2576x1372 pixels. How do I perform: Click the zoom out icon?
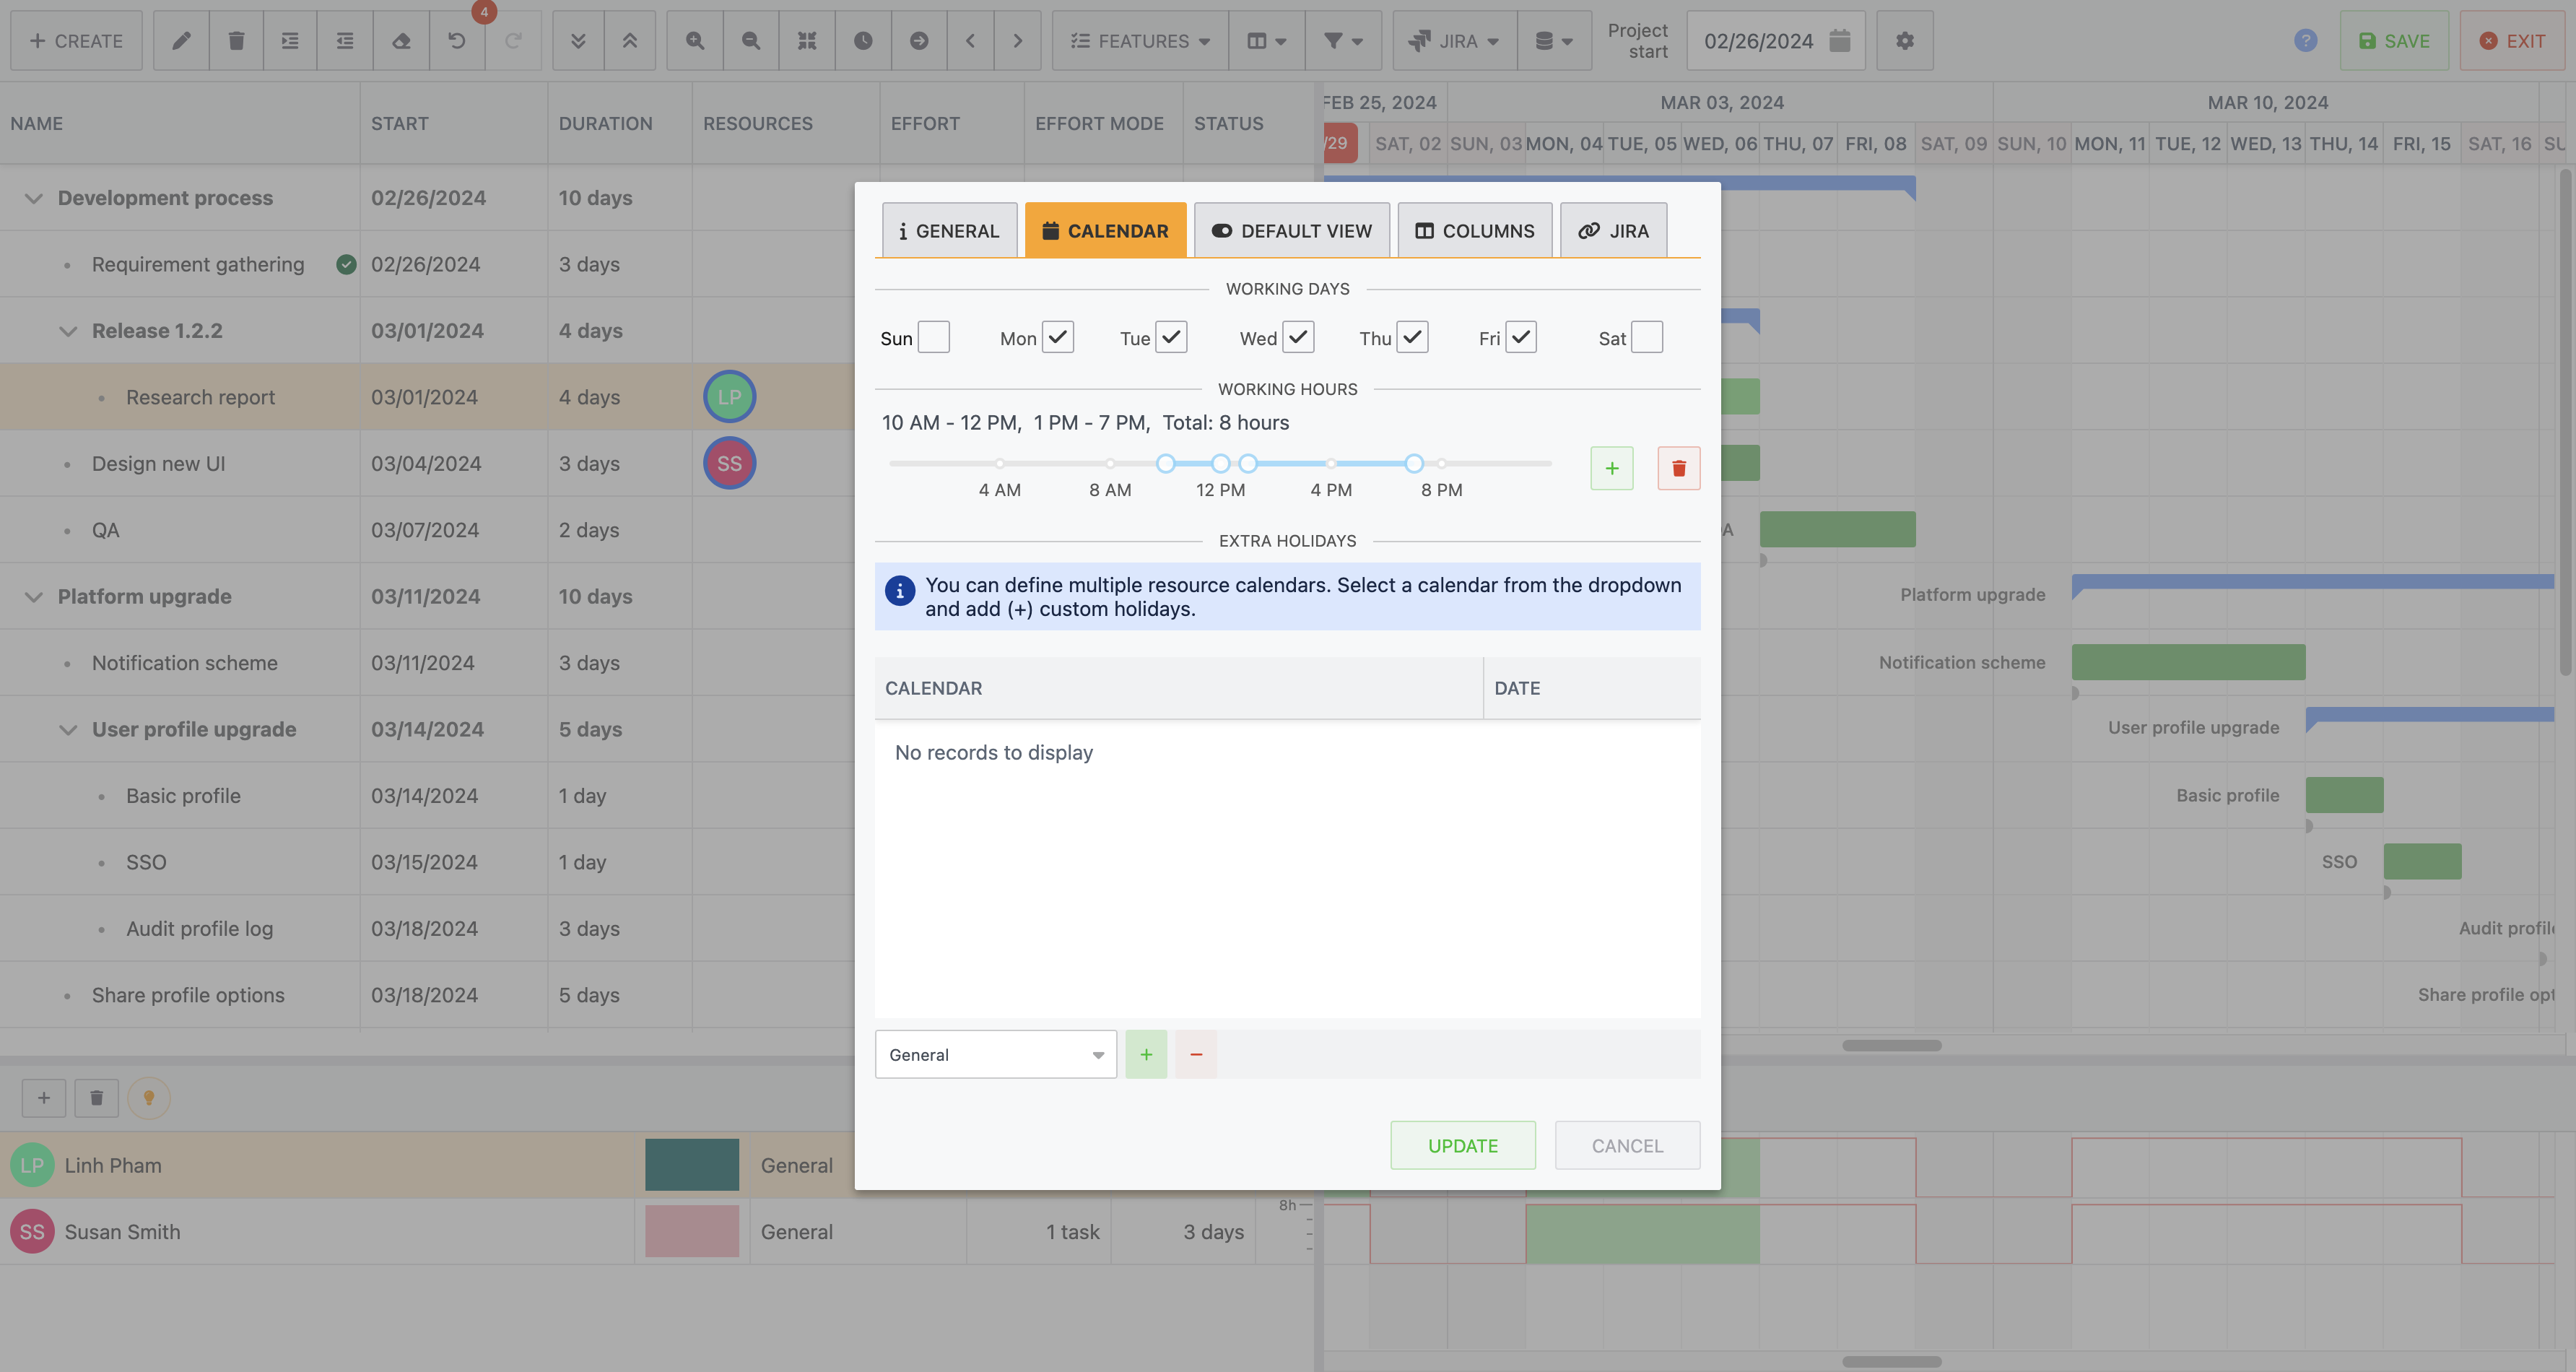tap(752, 39)
